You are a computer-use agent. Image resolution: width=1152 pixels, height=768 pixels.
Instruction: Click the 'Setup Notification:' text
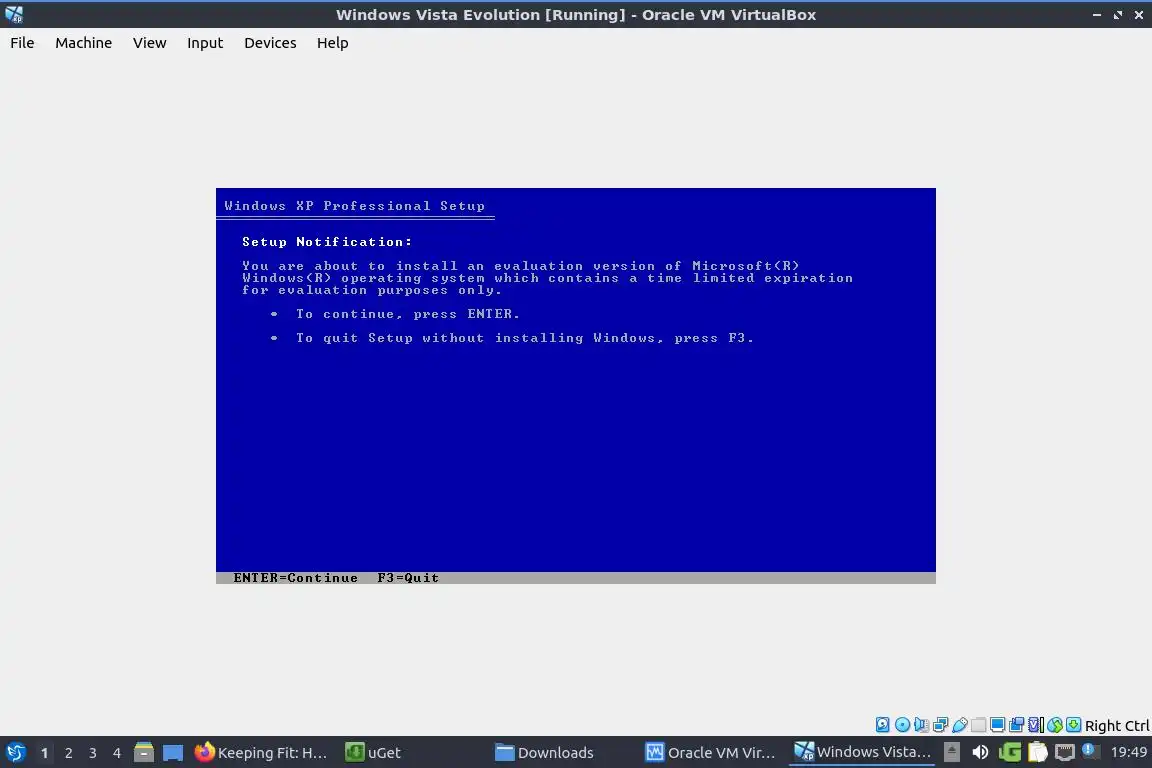pyautogui.click(x=327, y=242)
